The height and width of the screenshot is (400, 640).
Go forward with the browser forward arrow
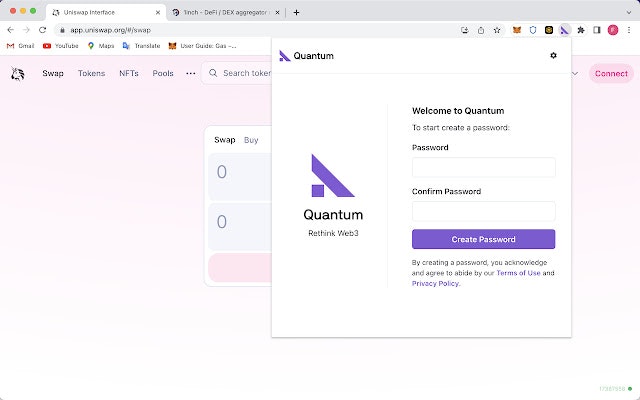pyautogui.click(x=26, y=30)
